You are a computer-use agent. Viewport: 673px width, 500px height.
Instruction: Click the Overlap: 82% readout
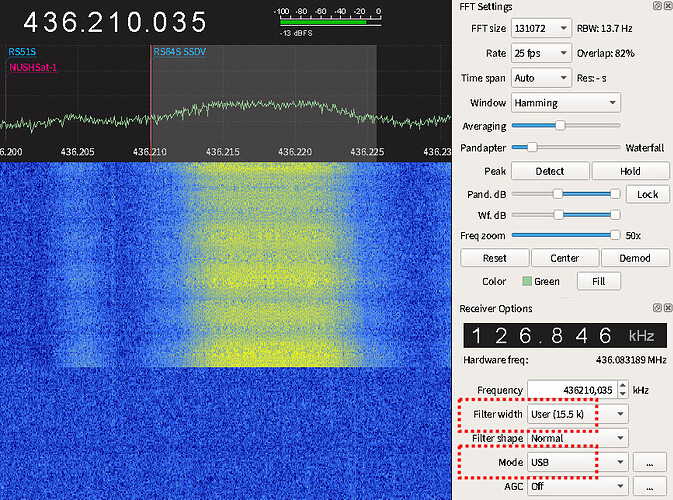pyautogui.click(x=606, y=54)
